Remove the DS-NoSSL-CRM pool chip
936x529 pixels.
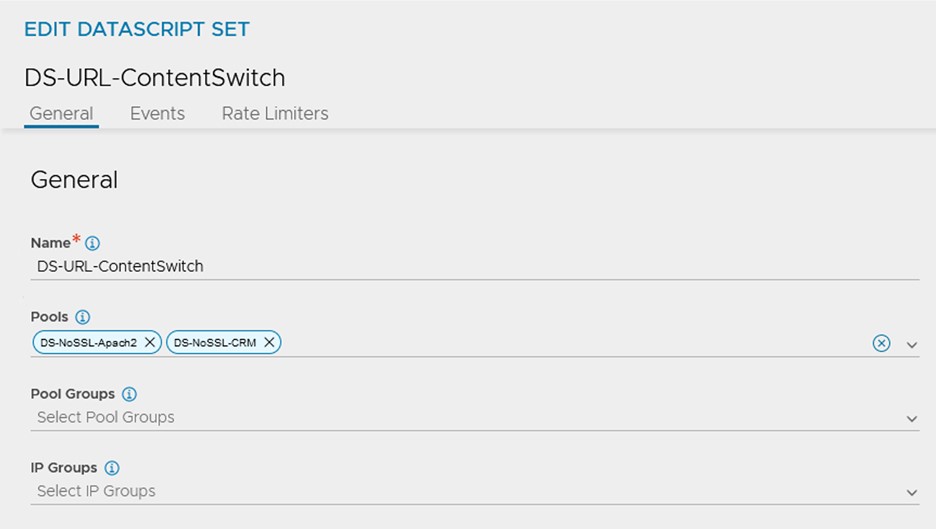pyautogui.click(x=269, y=343)
